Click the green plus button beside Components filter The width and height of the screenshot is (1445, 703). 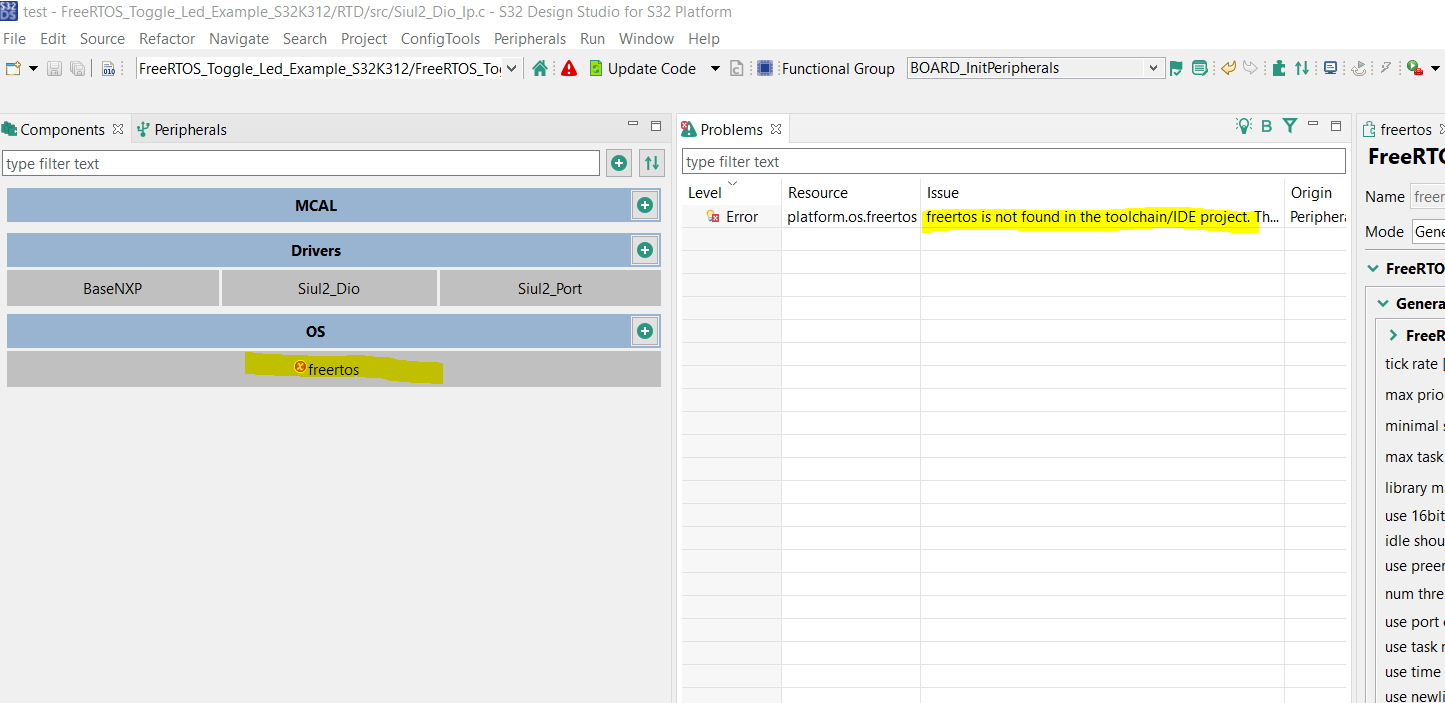tap(619, 163)
